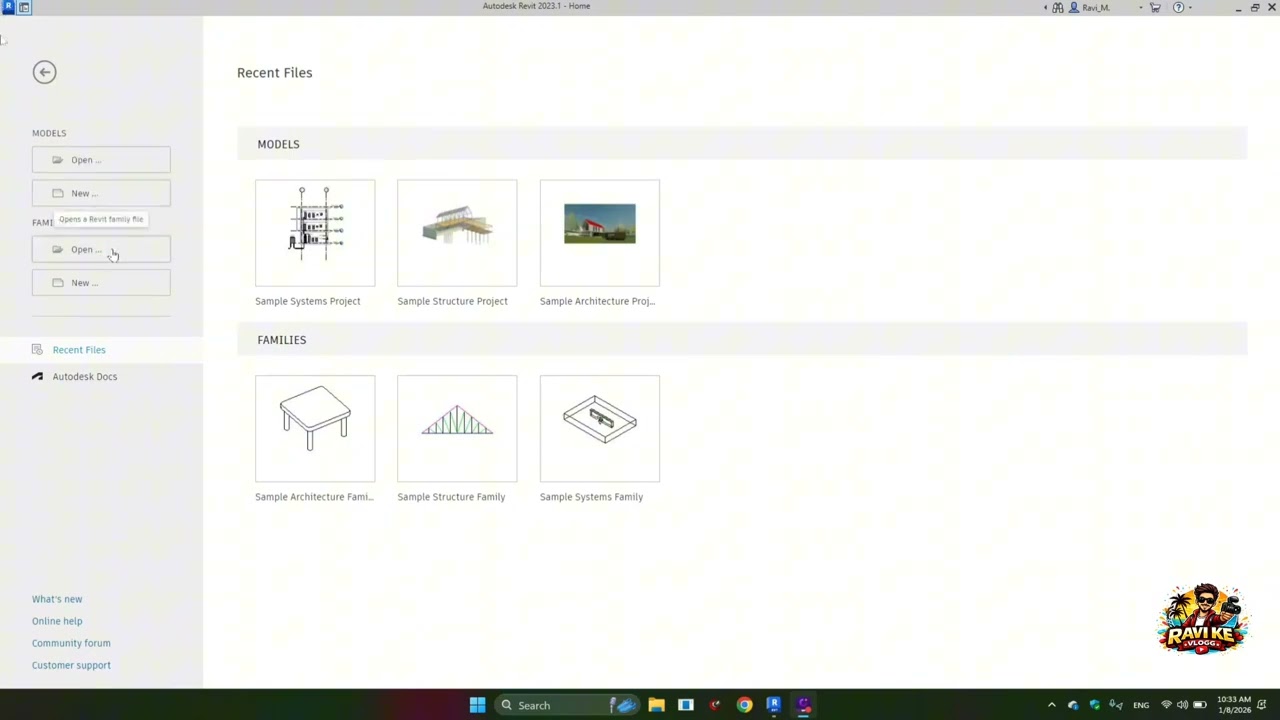Open File Explorer from the taskbar
This screenshot has width=1280, height=720.
tap(656, 705)
